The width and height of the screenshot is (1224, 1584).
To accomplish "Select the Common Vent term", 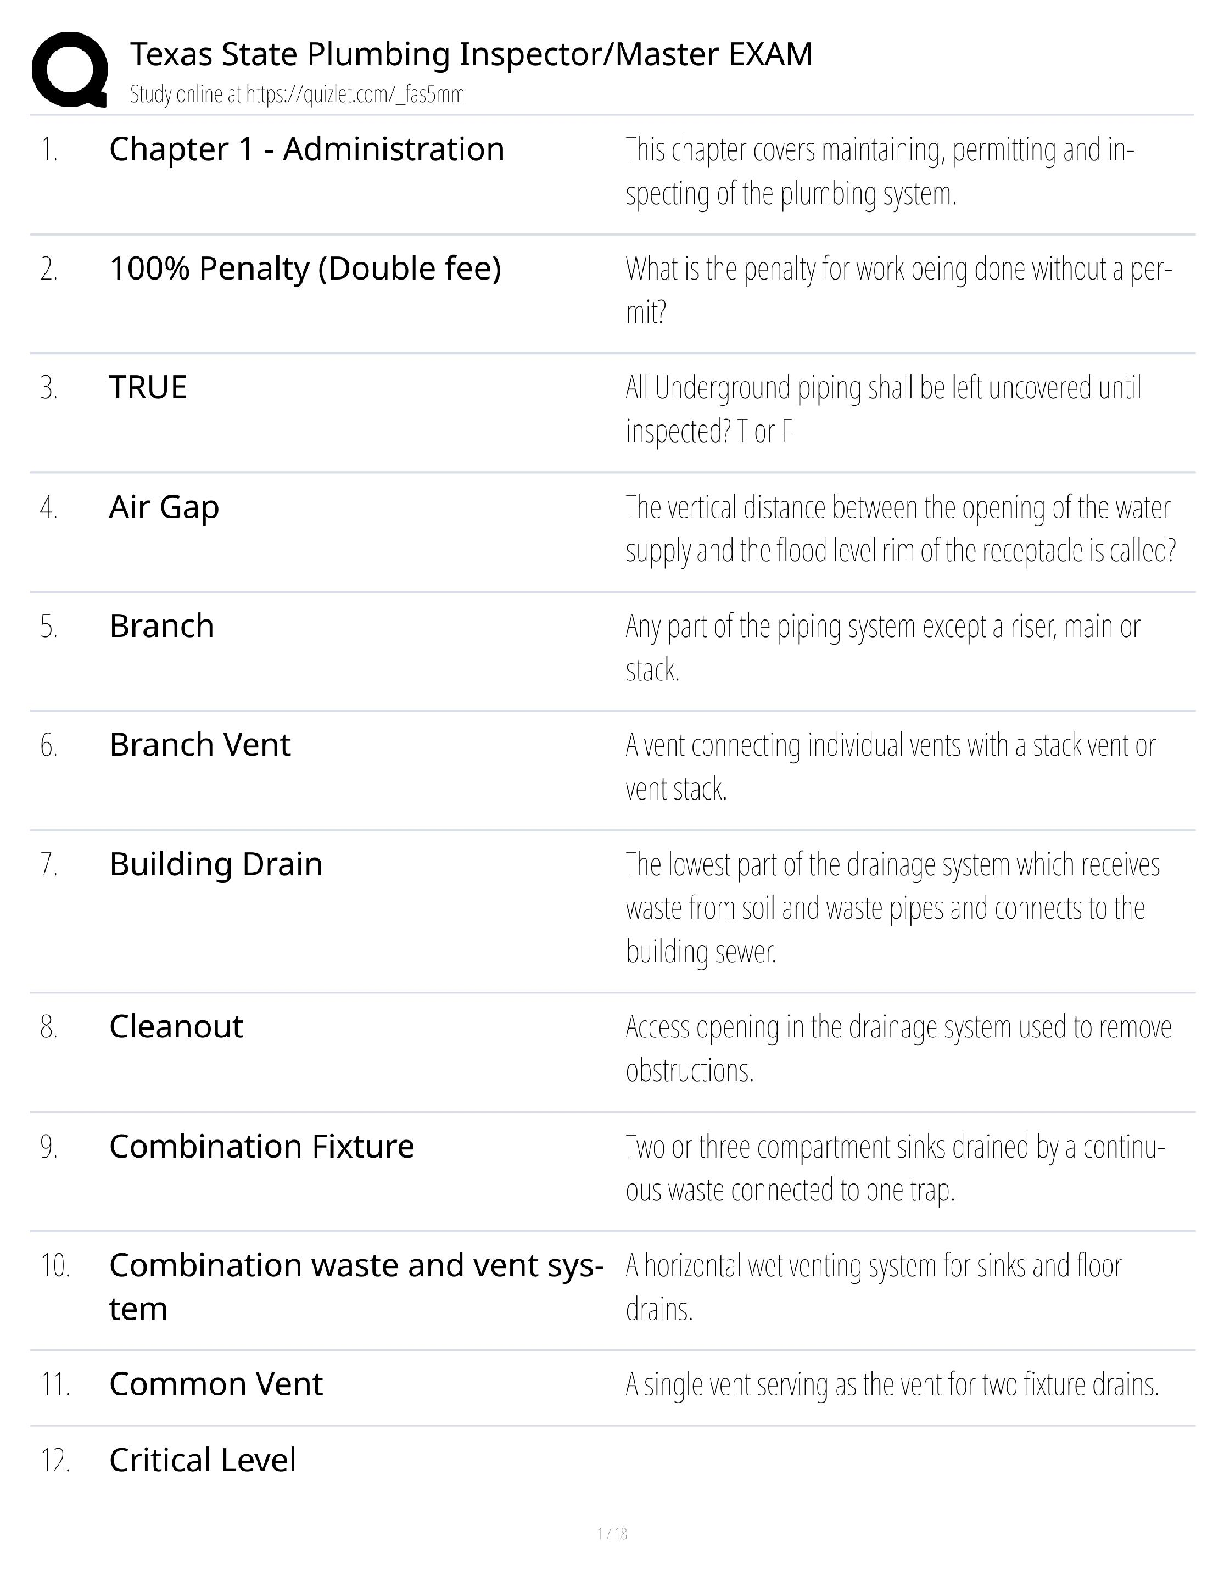I will click(x=216, y=1384).
